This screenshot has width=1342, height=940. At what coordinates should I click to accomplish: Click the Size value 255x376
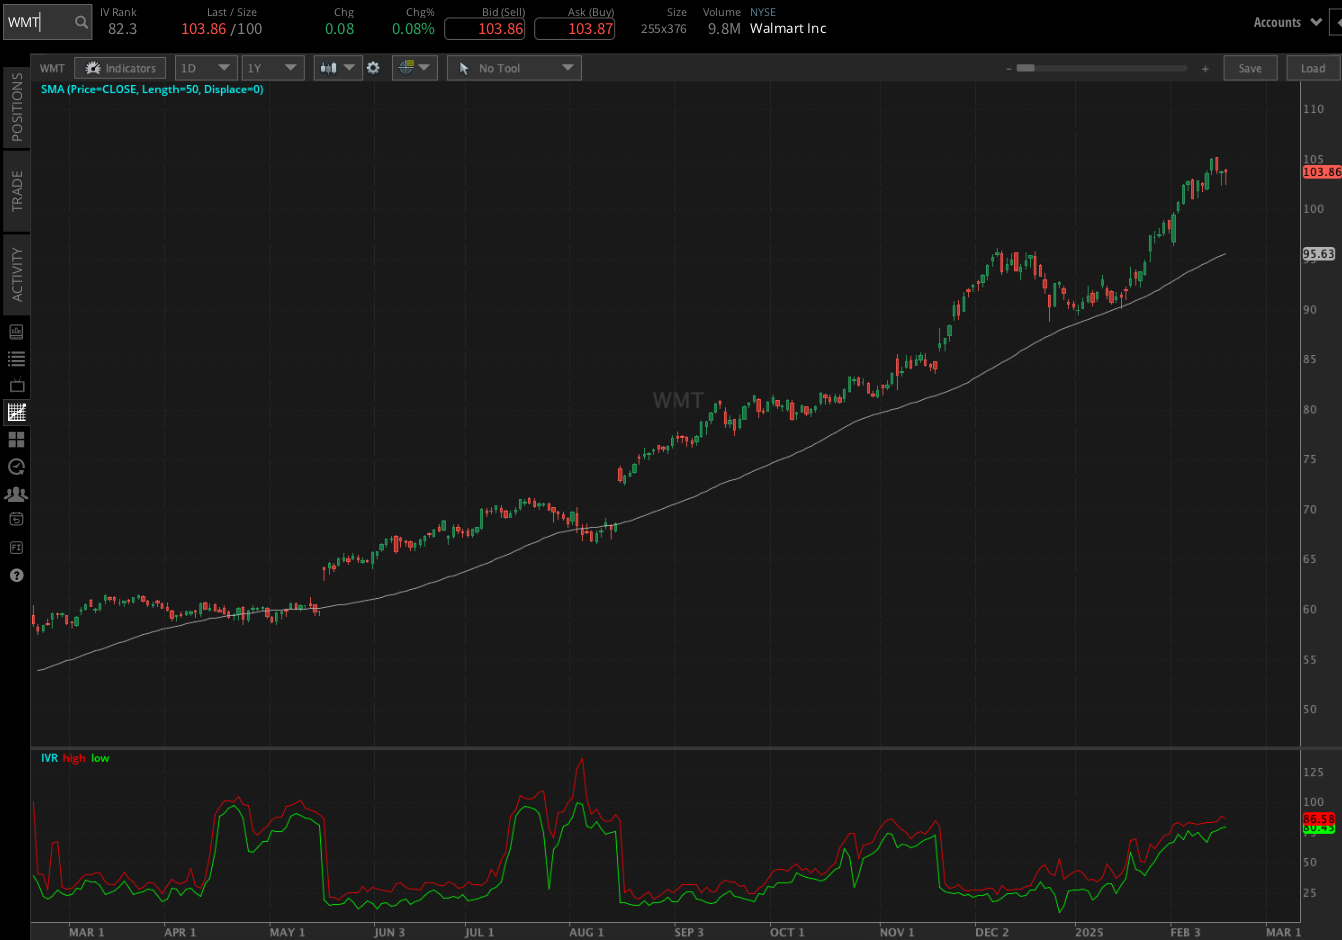664,29
